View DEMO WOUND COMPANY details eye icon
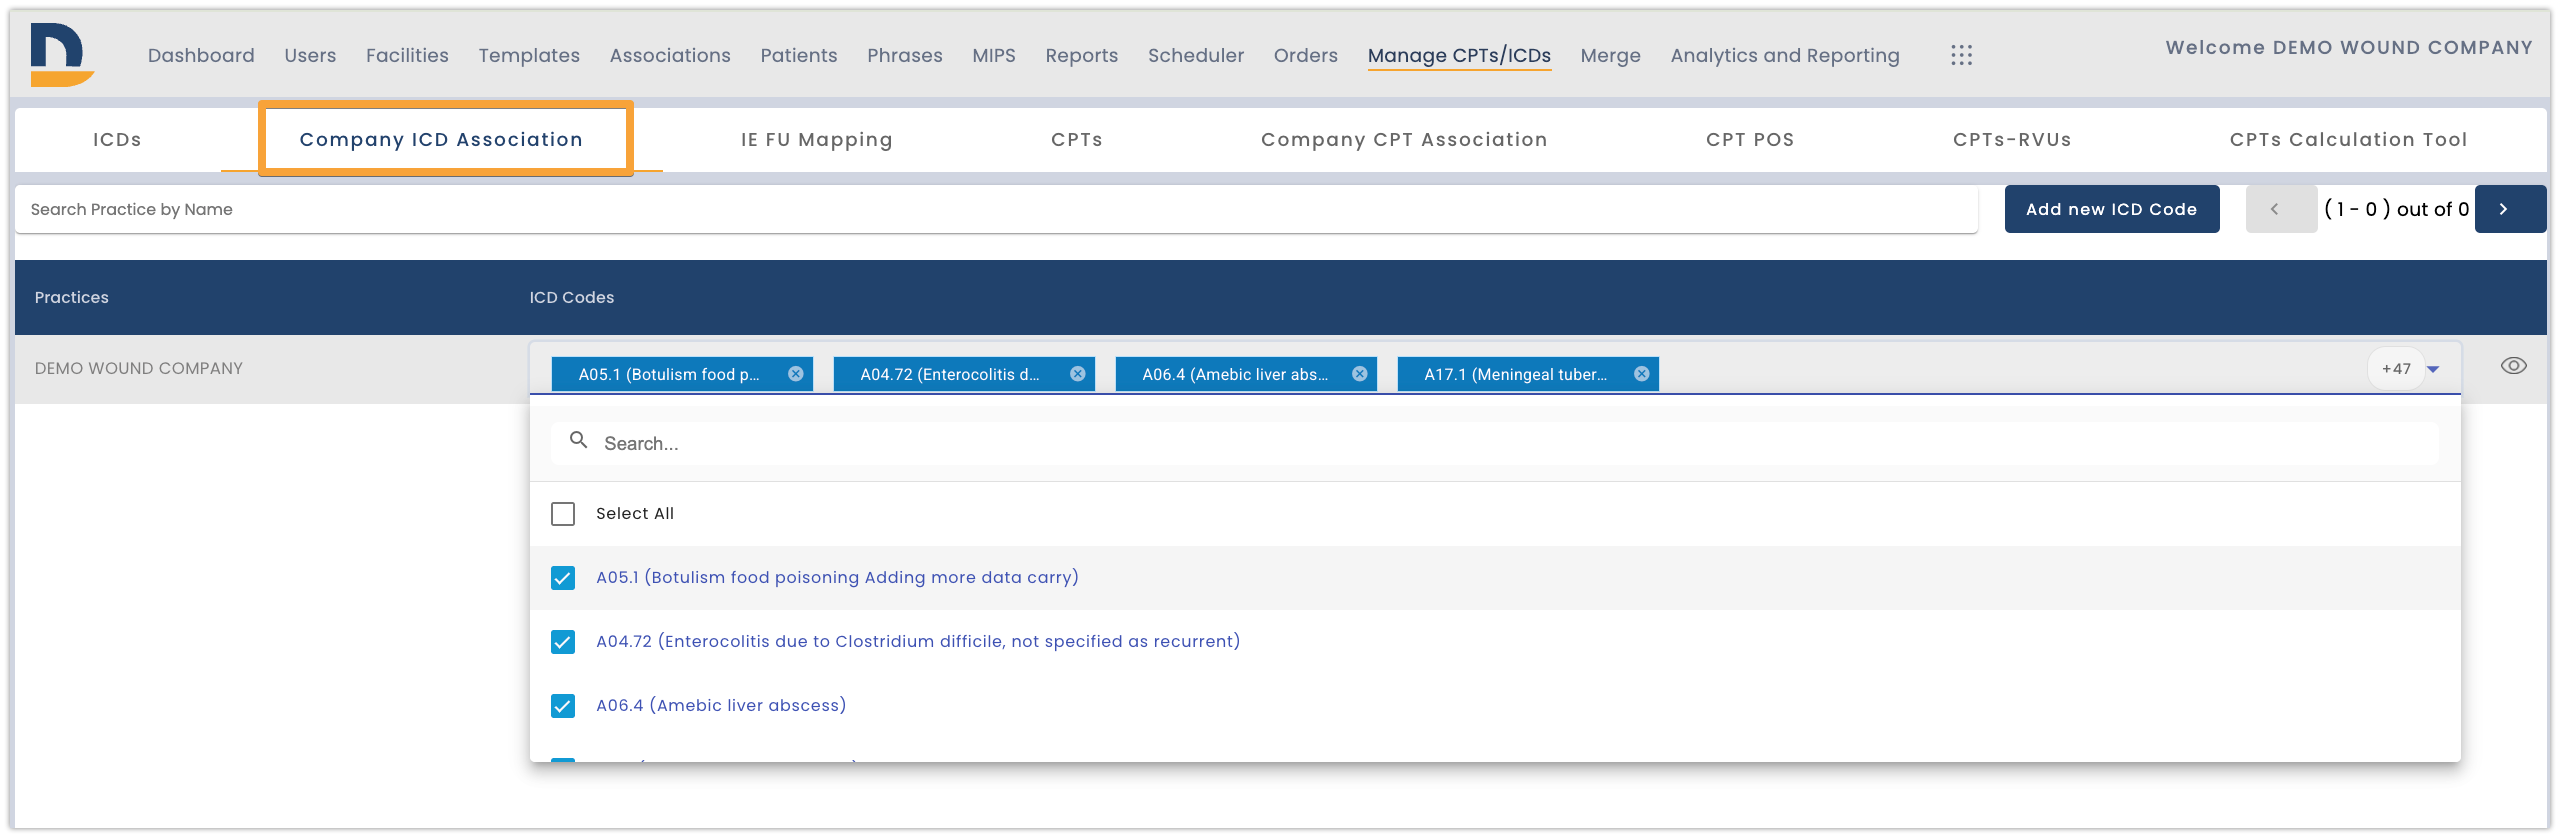The height and width of the screenshot is (838, 2560). coord(2514,366)
